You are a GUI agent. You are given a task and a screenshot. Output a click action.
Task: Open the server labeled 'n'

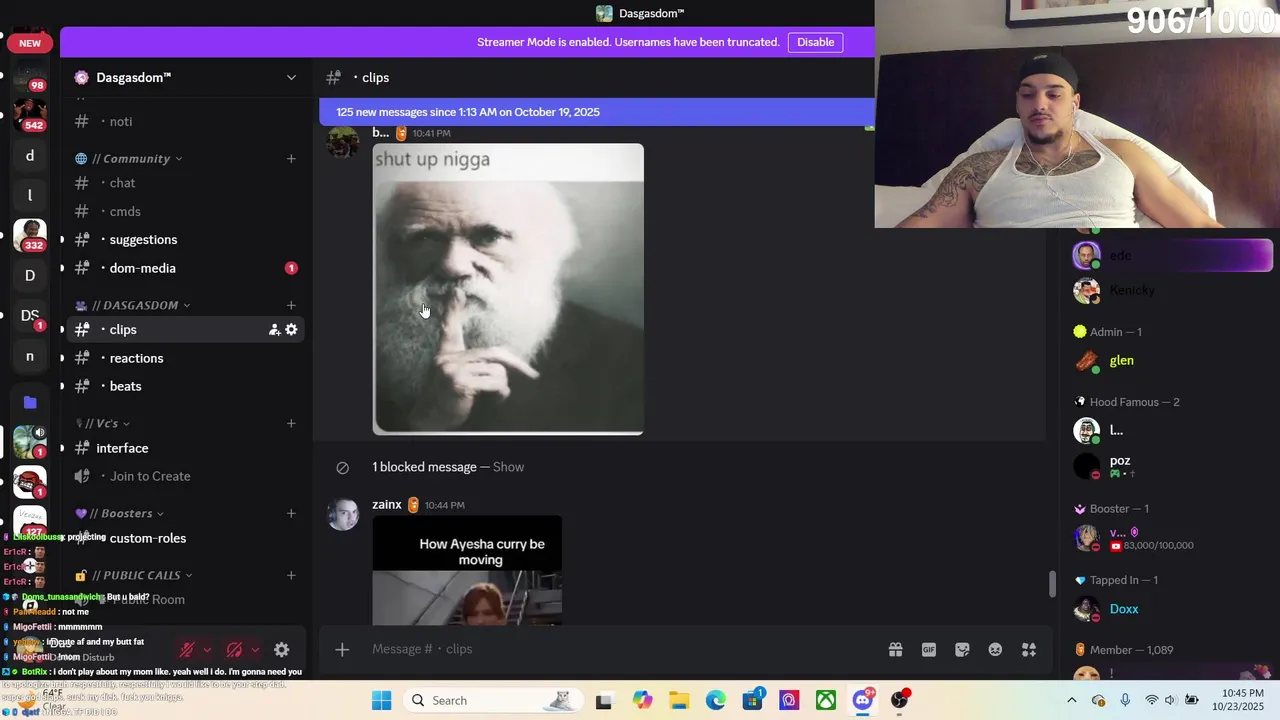coord(29,356)
